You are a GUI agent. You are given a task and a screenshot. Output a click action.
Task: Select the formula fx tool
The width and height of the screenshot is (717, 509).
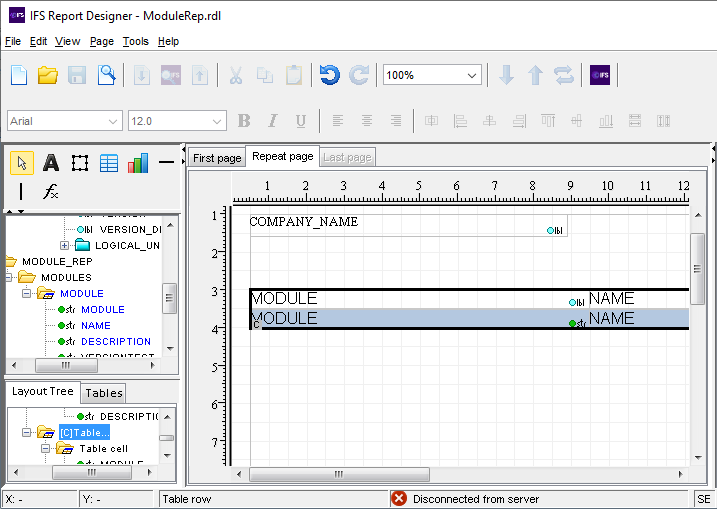point(50,191)
